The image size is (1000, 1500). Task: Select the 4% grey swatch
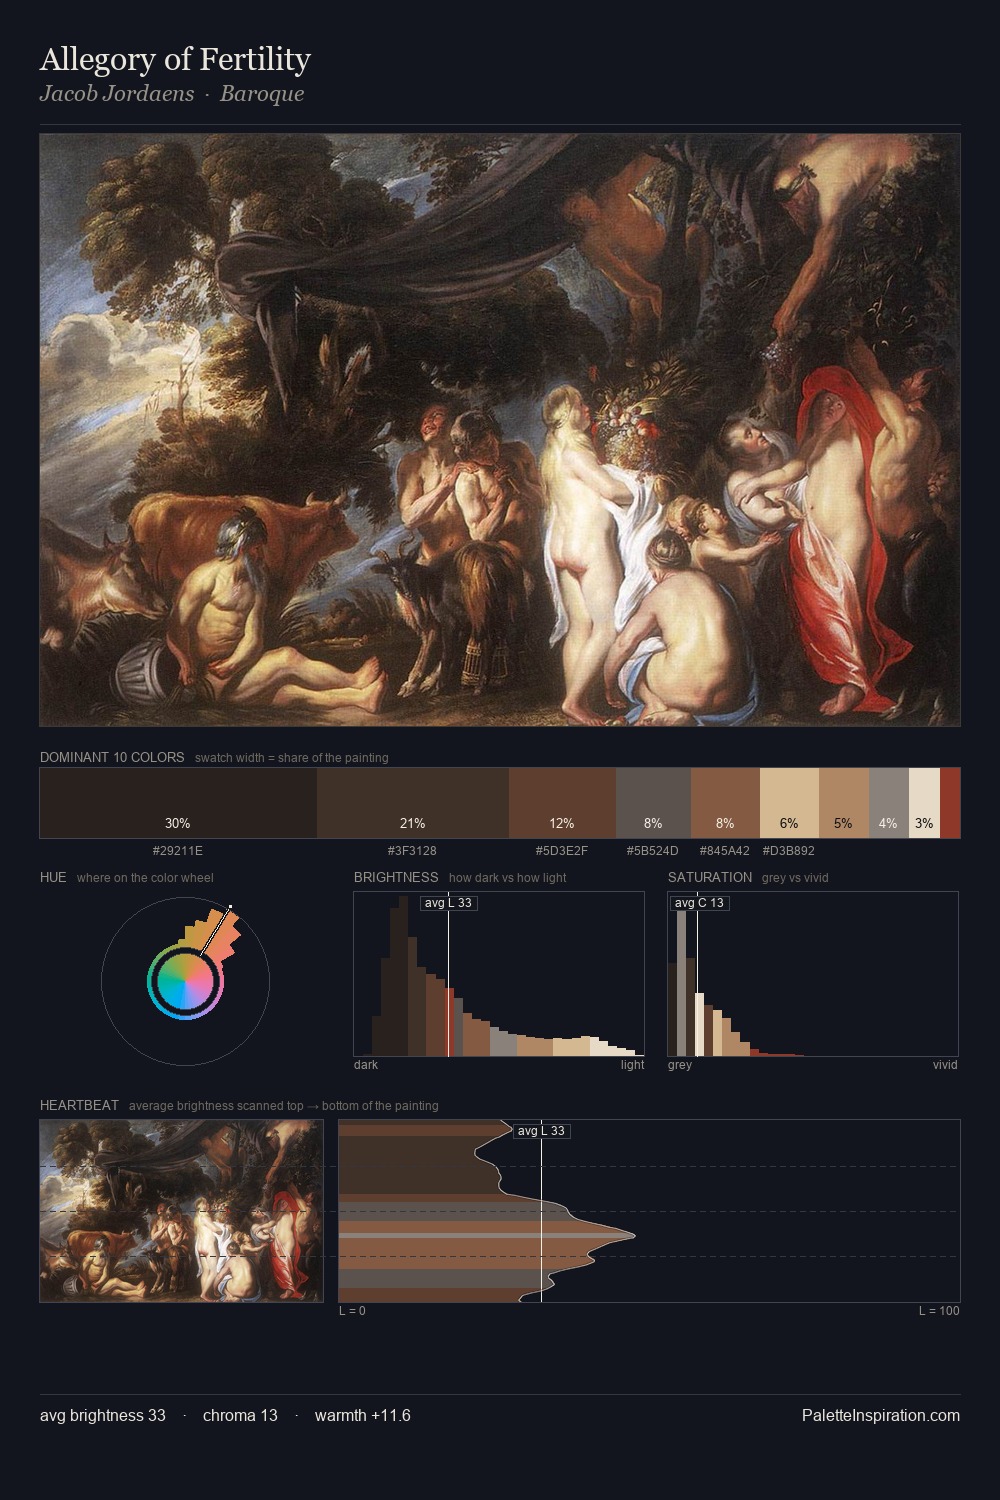tap(889, 802)
